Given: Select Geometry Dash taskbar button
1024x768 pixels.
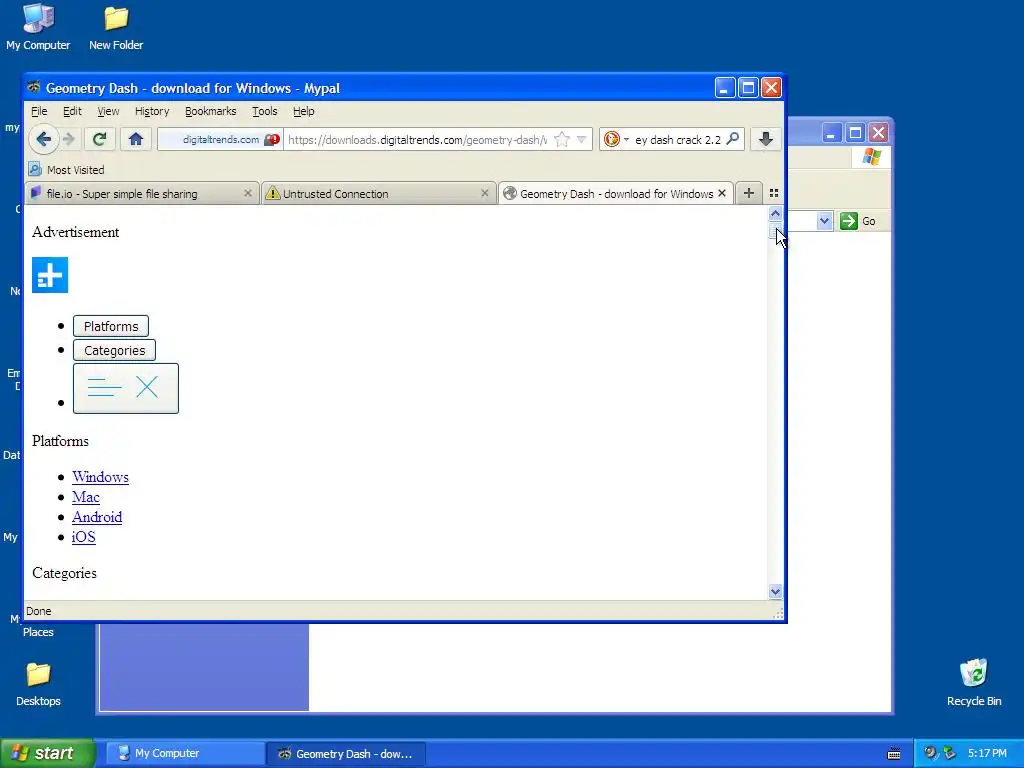Looking at the screenshot, I should [x=346, y=753].
